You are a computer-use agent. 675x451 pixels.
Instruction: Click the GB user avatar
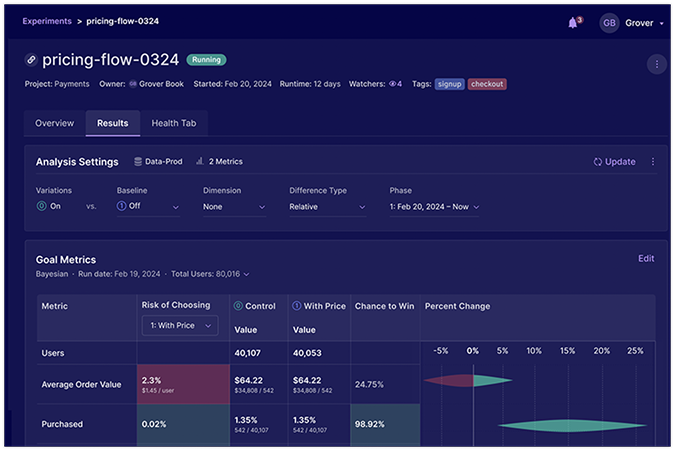click(609, 23)
